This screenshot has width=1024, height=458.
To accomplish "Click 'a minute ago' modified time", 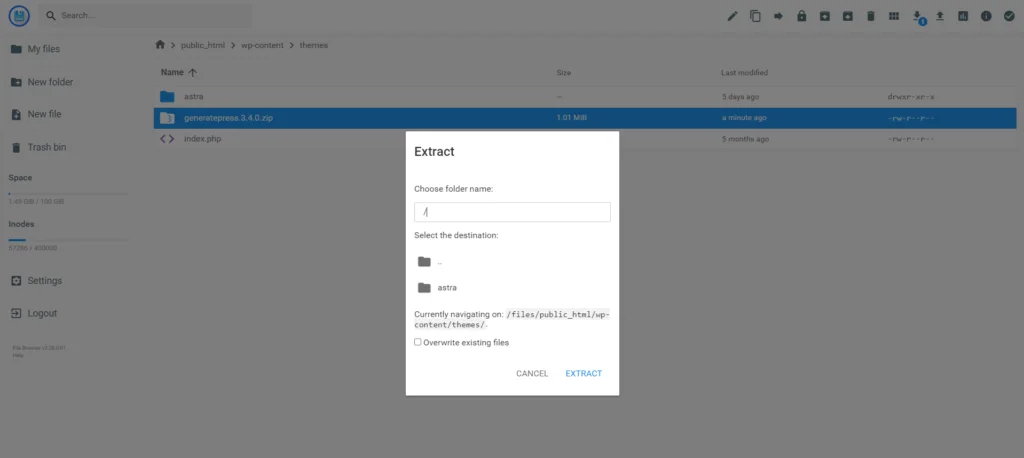I will 744,118.
